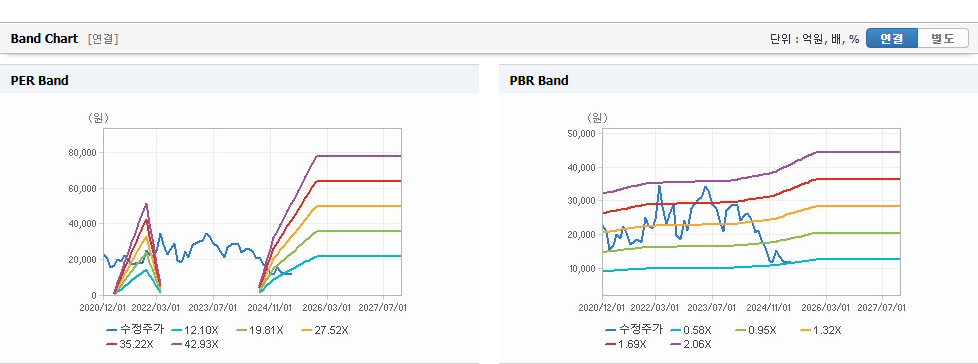Click the PER Band panel heading

pos(39,80)
